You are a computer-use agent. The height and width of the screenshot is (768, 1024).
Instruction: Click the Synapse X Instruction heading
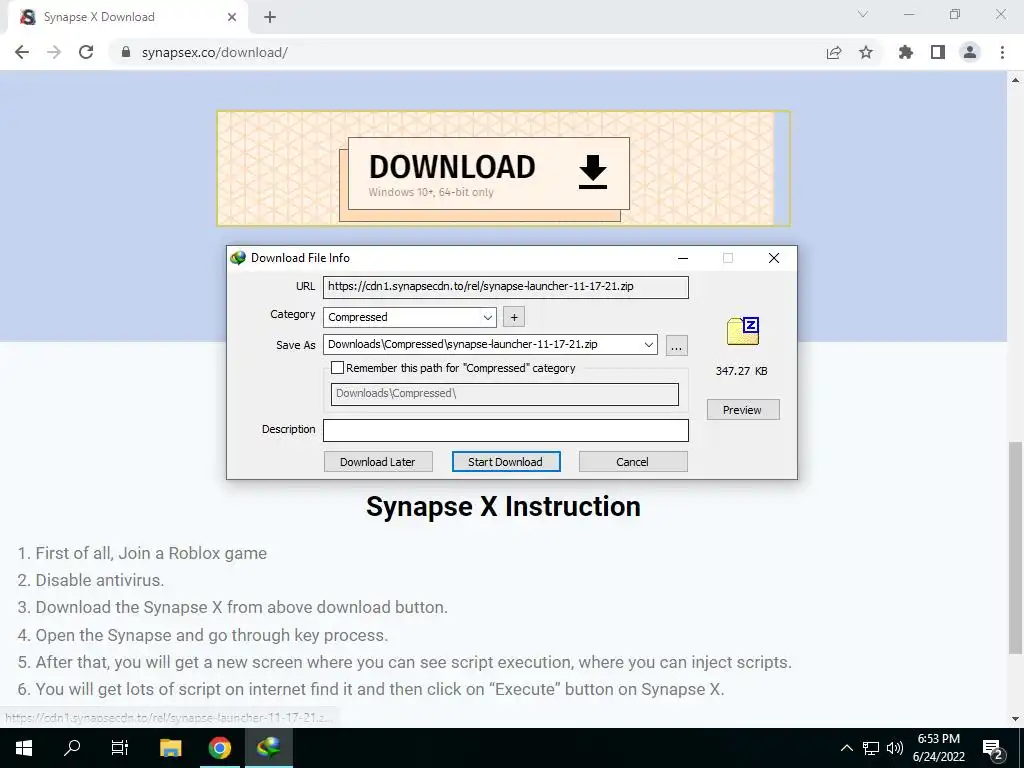point(503,507)
